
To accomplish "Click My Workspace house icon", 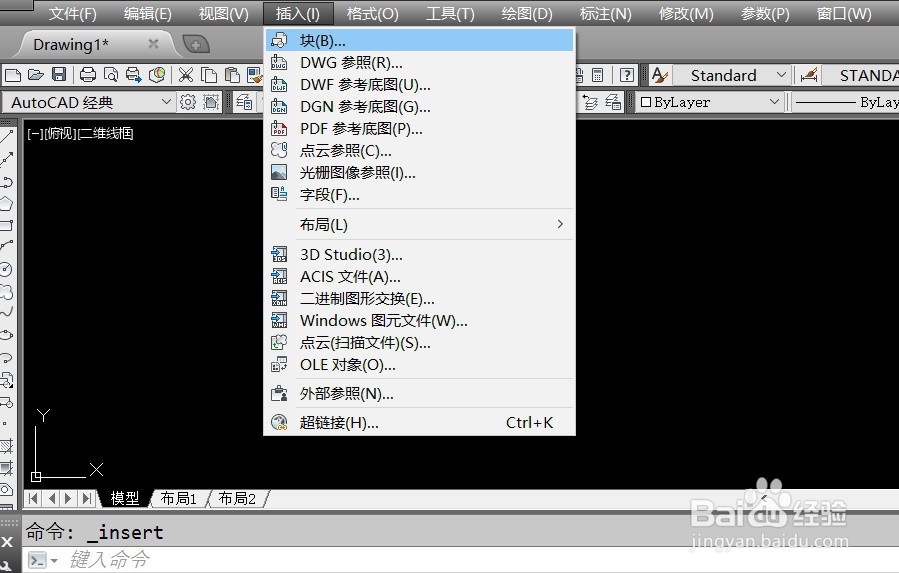I will coord(211,102).
